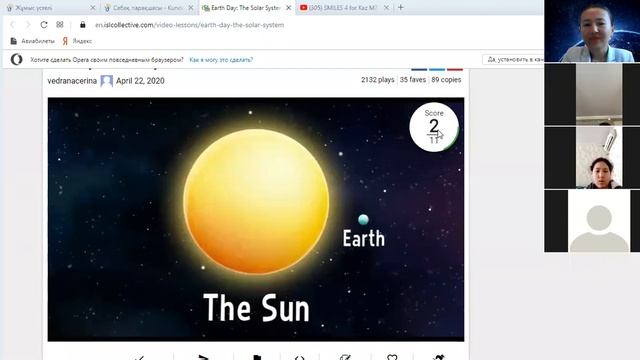This screenshot has width=640, height=360.
Task: Open the speed dial grid icon
Action: coord(60,24)
